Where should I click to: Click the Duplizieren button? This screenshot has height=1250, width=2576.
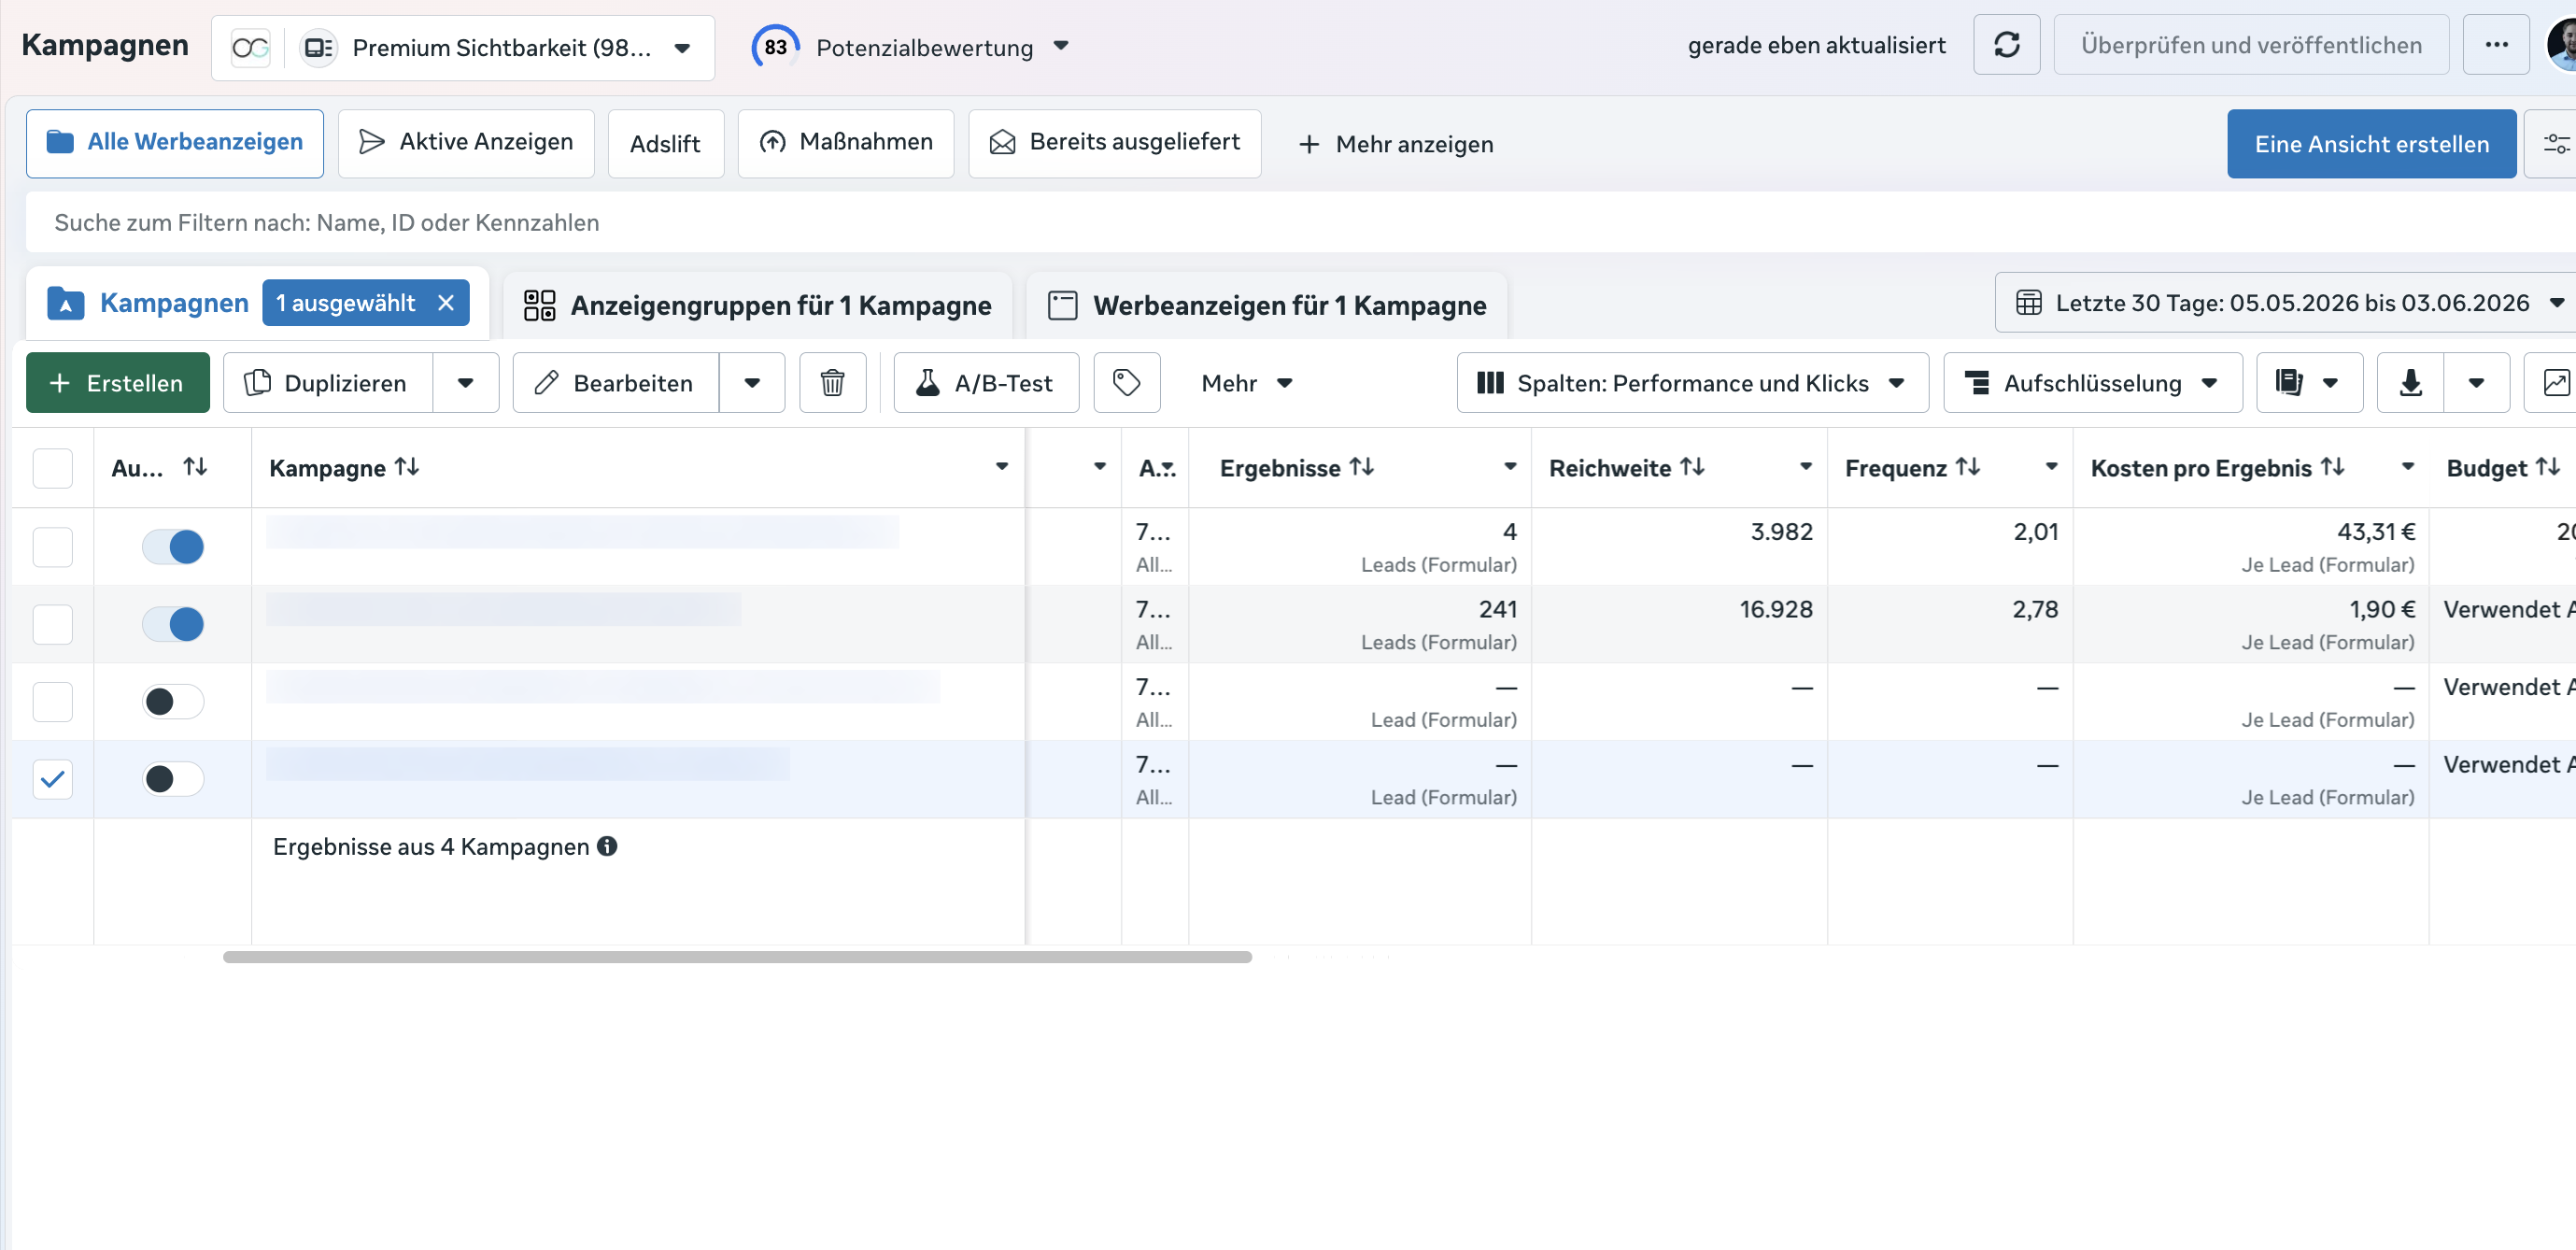coord(328,383)
